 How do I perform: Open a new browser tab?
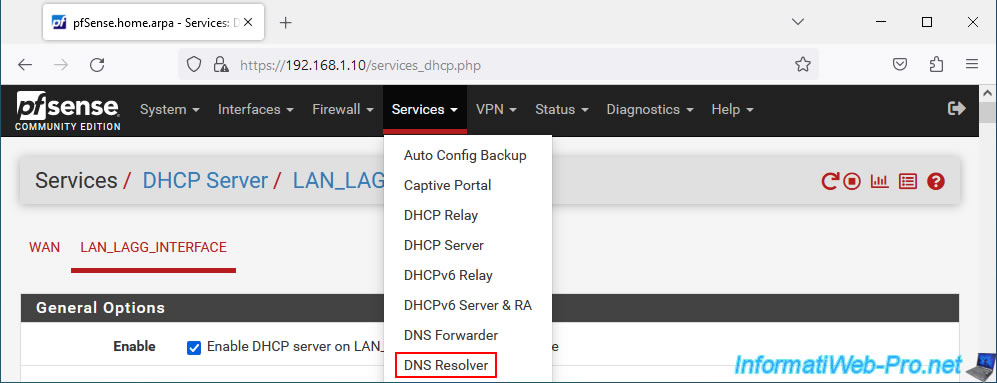286,23
